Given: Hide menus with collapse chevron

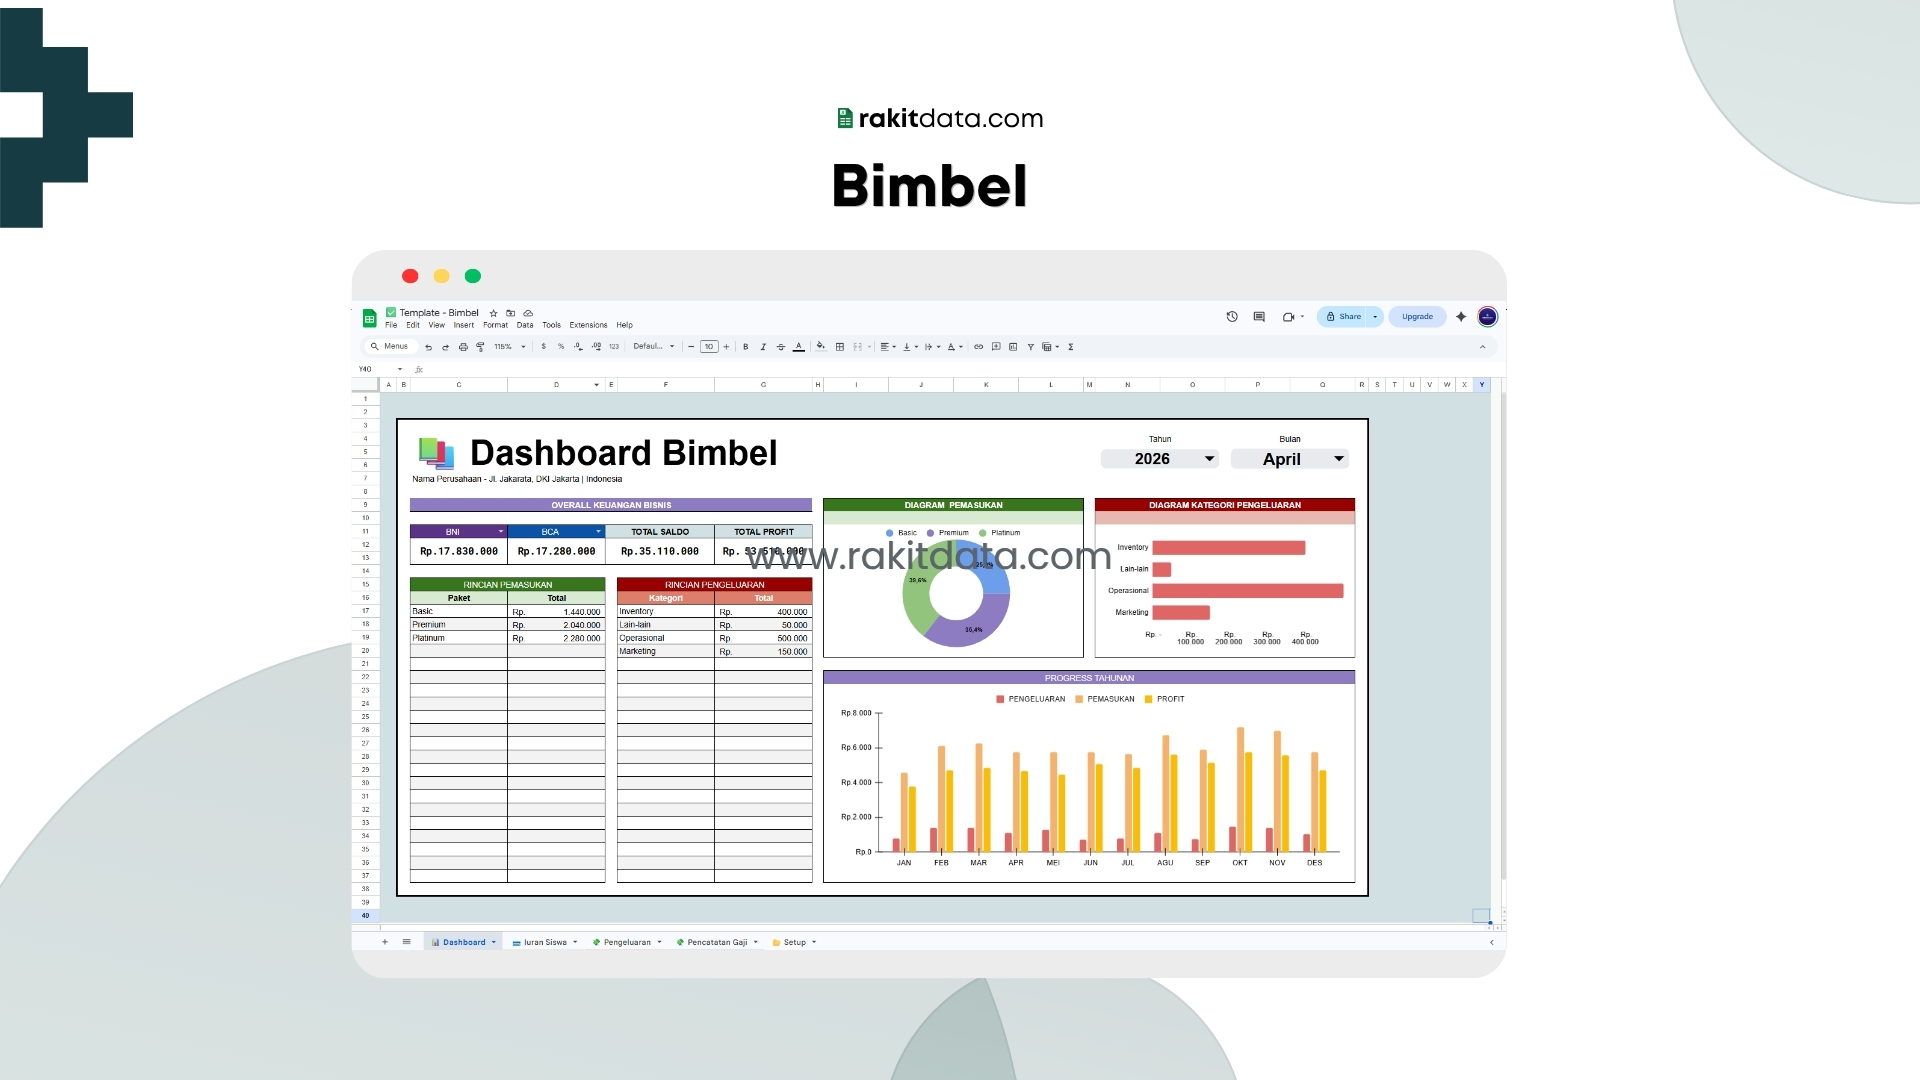Looking at the screenshot, I should coord(1482,346).
